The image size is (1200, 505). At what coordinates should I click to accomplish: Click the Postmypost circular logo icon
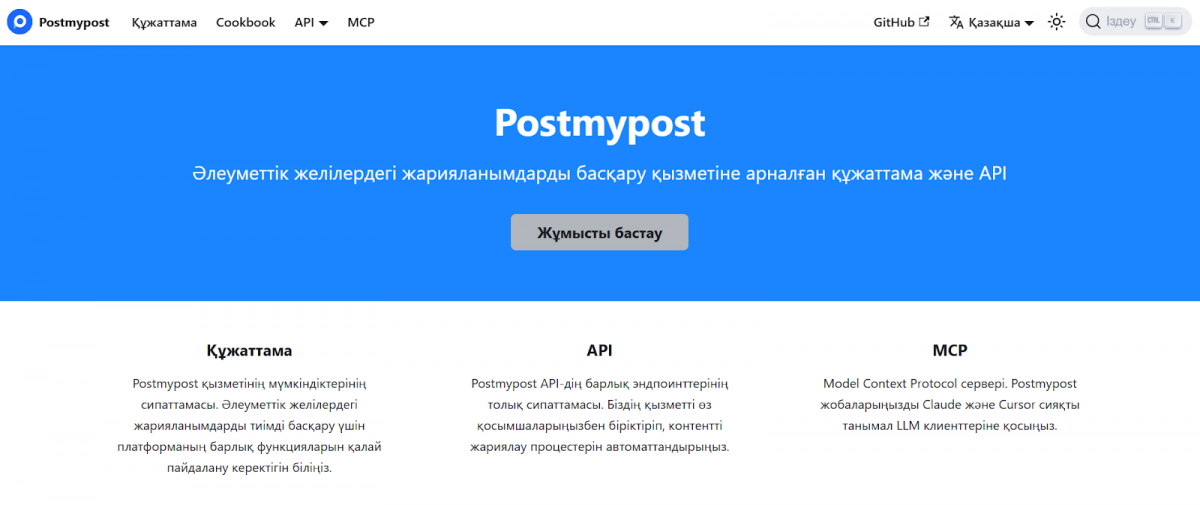(19, 22)
